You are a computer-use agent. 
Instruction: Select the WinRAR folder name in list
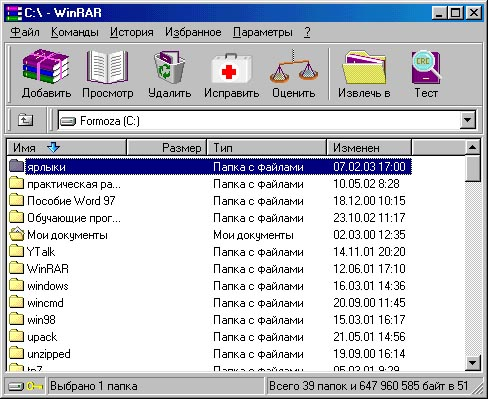point(48,269)
